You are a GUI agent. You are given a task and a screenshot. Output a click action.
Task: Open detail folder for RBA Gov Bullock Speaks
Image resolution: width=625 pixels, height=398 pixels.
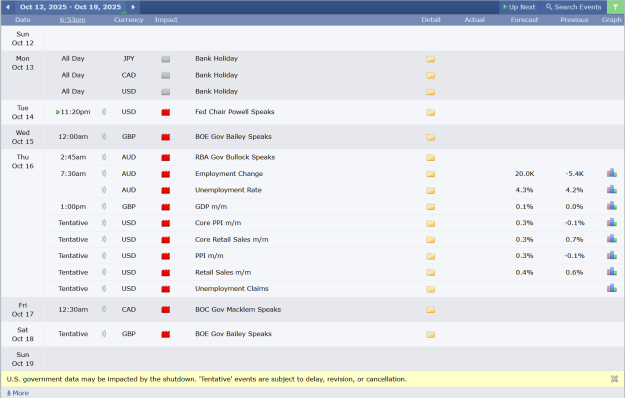(x=430, y=157)
